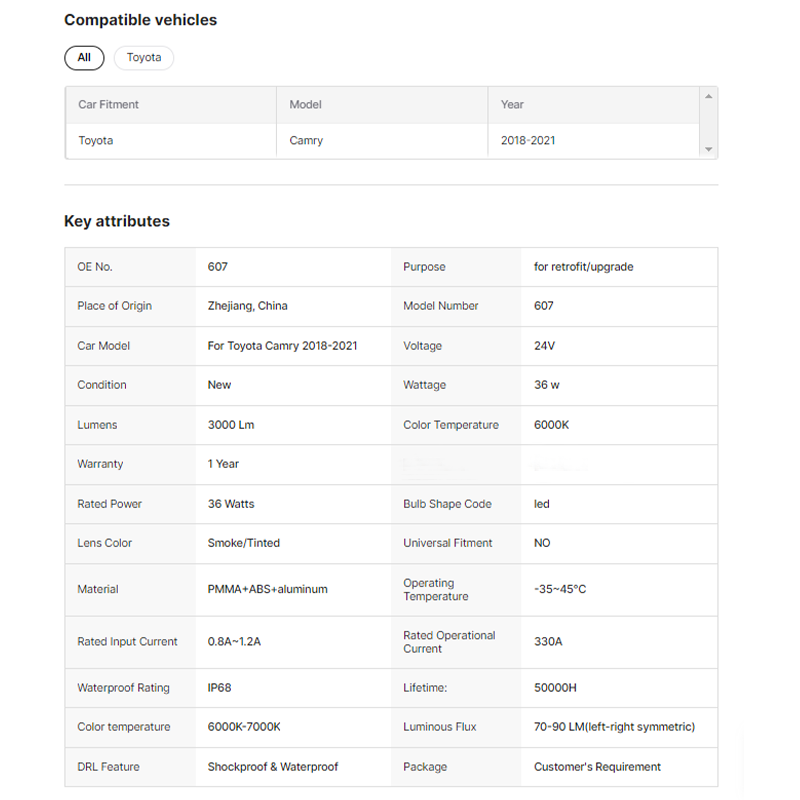Click the Year column header
Screen dimensions: 800x800
click(512, 105)
